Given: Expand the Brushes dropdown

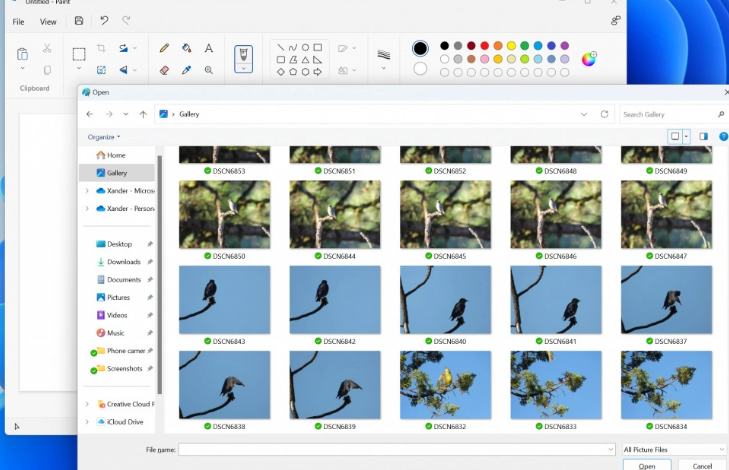Looking at the screenshot, I should pyautogui.click(x=243, y=69).
